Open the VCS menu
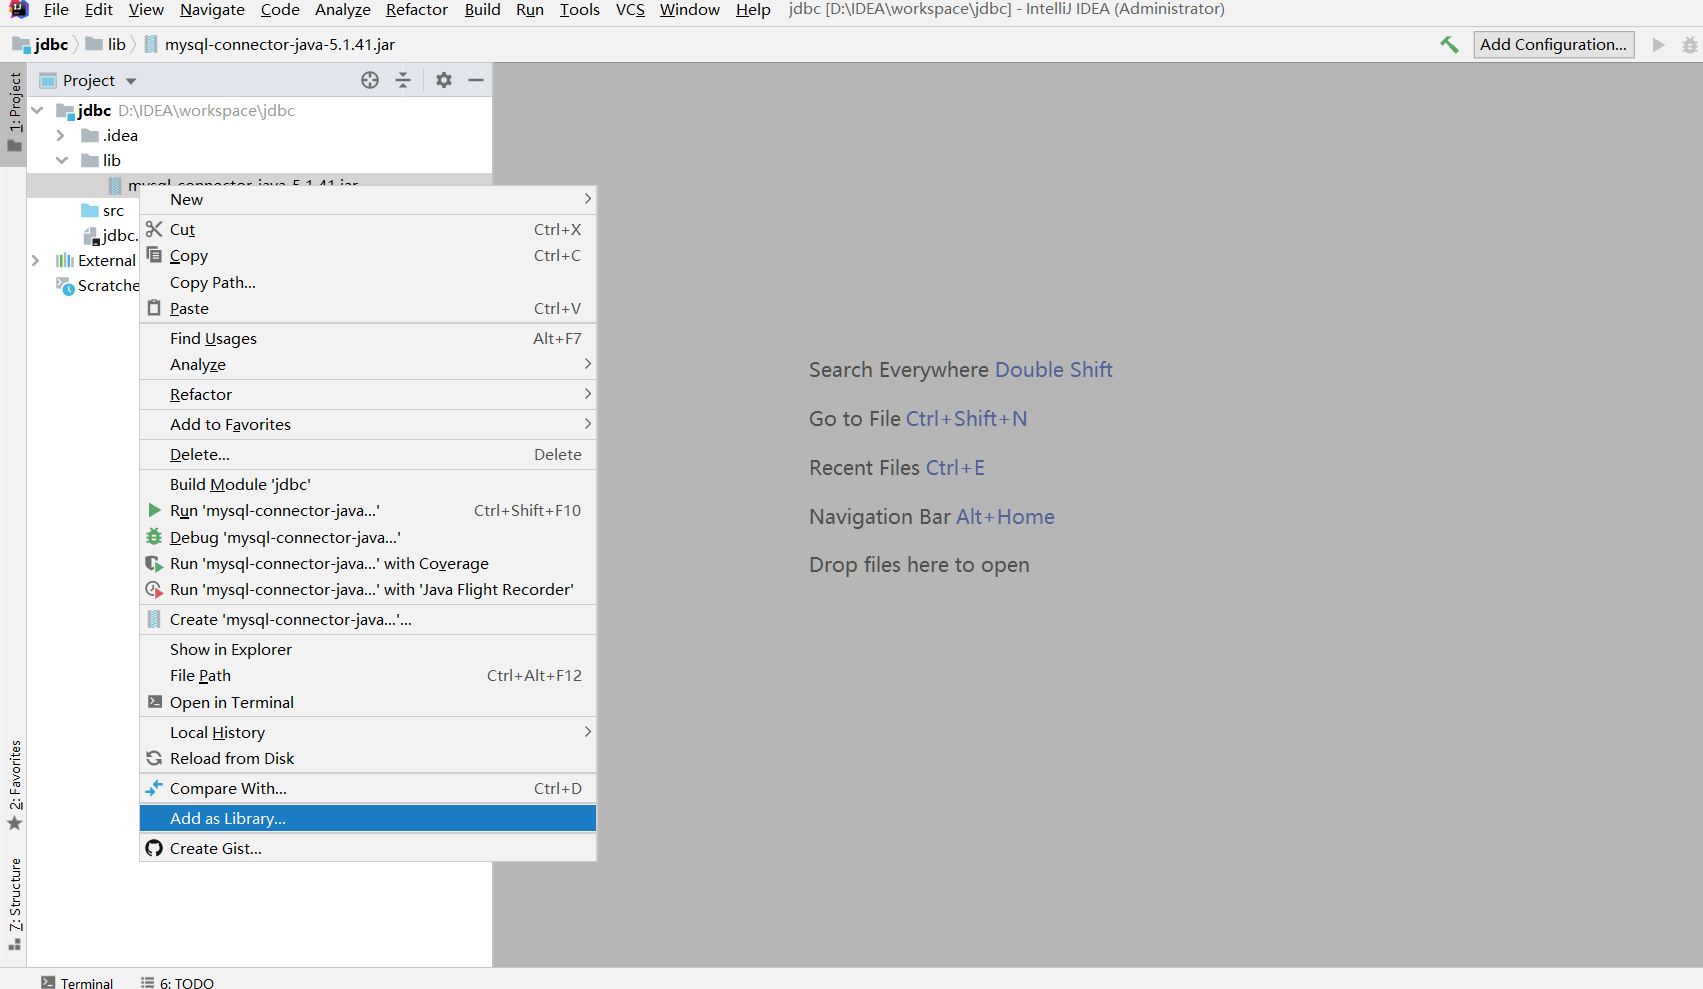The image size is (1703, 989). click(x=630, y=10)
